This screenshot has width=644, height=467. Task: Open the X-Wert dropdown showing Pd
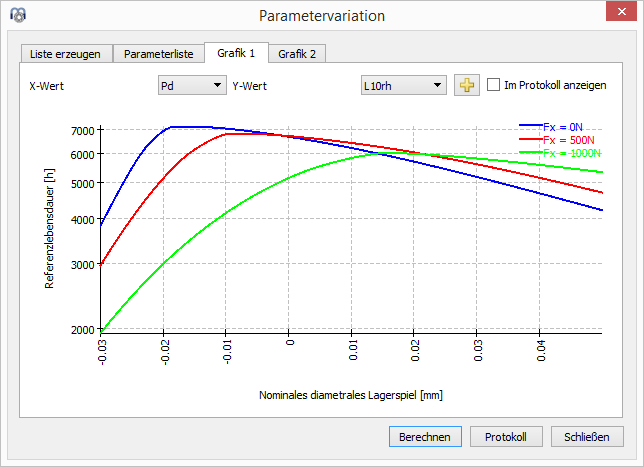click(x=192, y=85)
